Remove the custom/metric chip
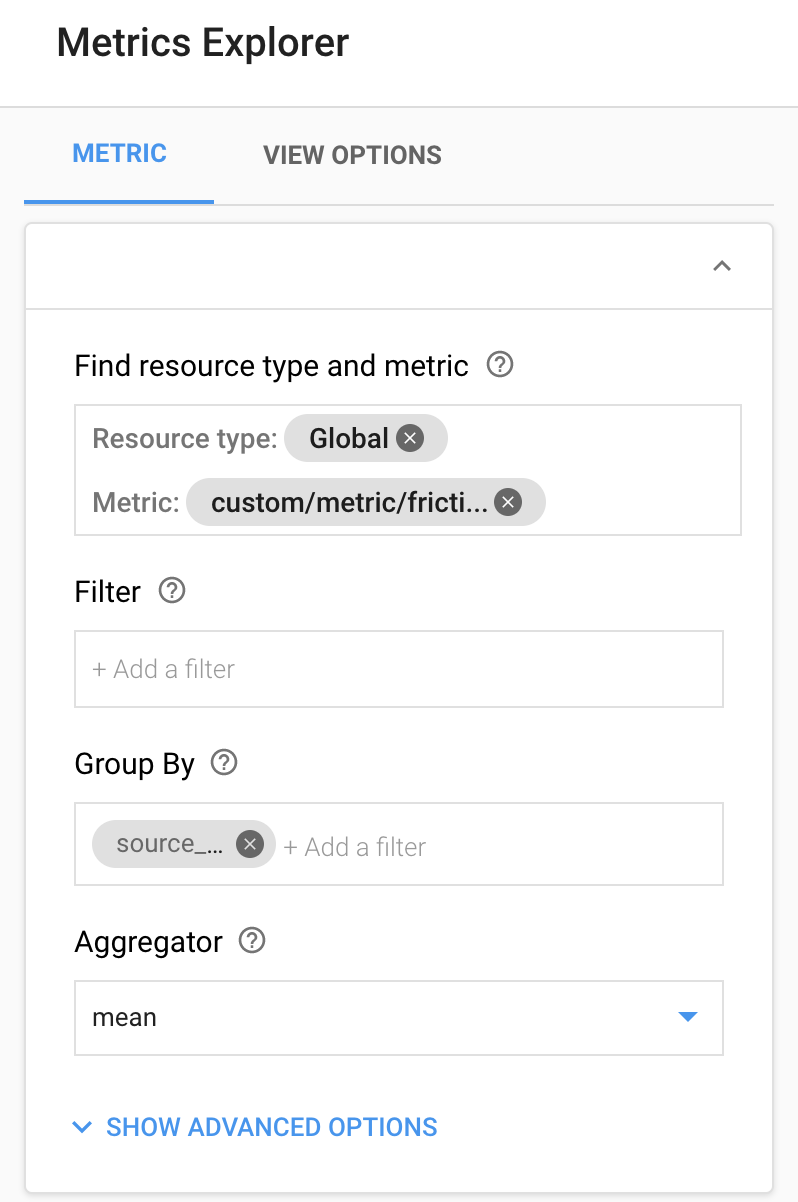 509,502
